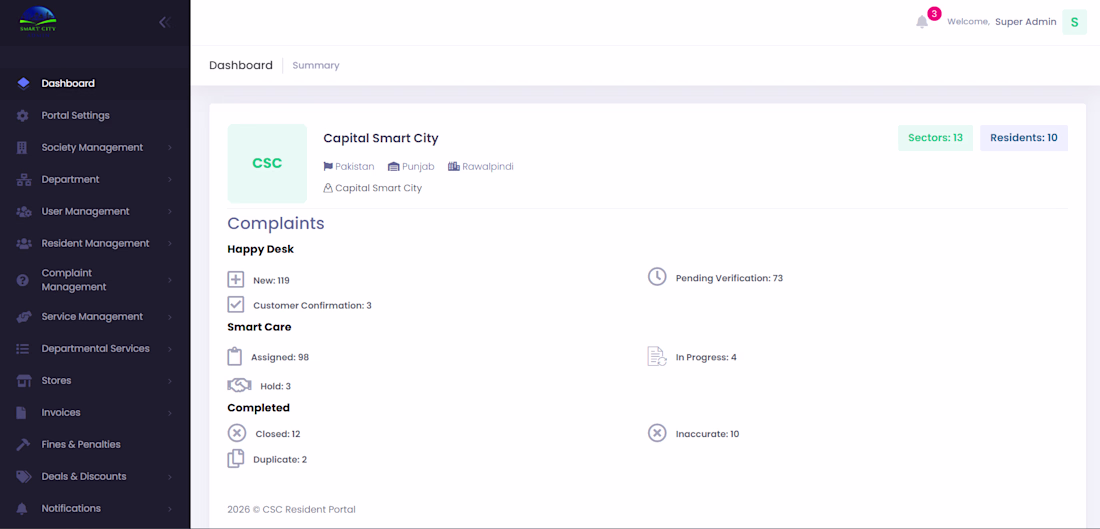Select Stores menu label

click(56, 380)
